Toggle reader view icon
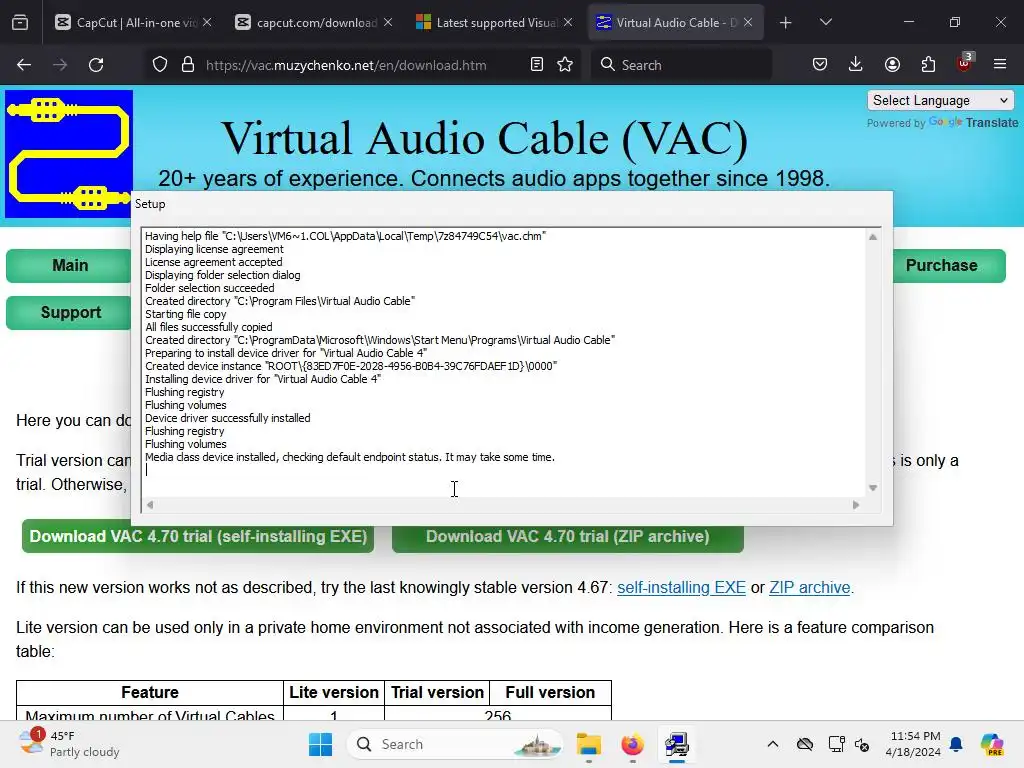The image size is (1024, 768). (x=537, y=65)
